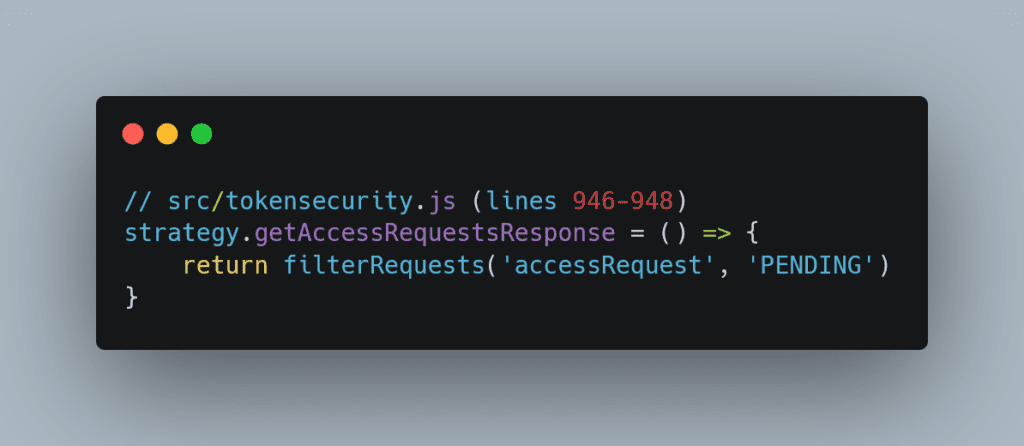Click the opening curly brace
This screenshot has height=446, width=1024.
click(752, 234)
